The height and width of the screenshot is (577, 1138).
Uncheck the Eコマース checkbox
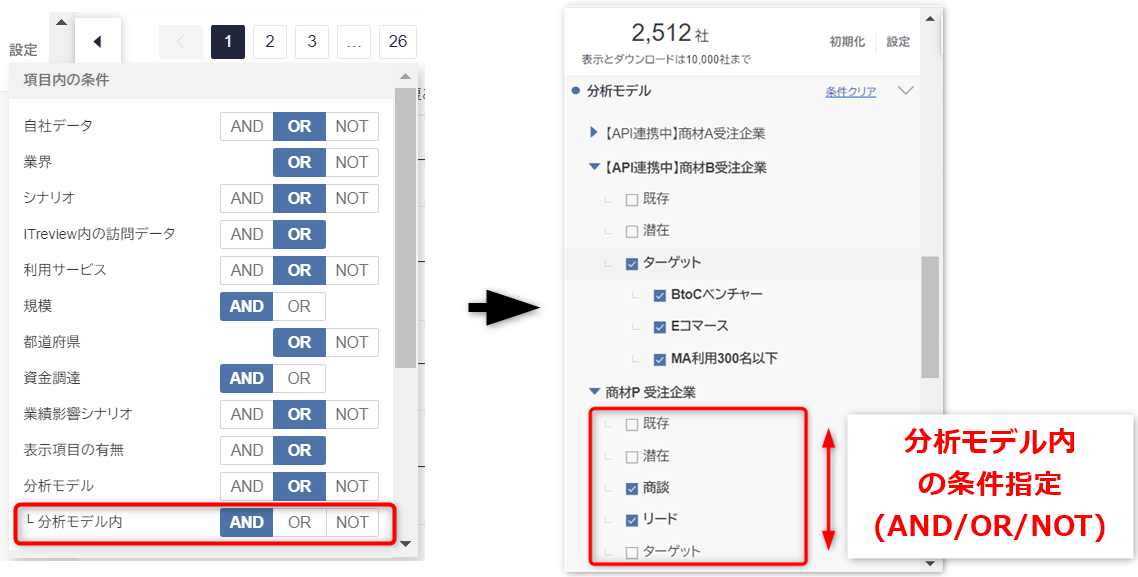pyautogui.click(x=659, y=327)
